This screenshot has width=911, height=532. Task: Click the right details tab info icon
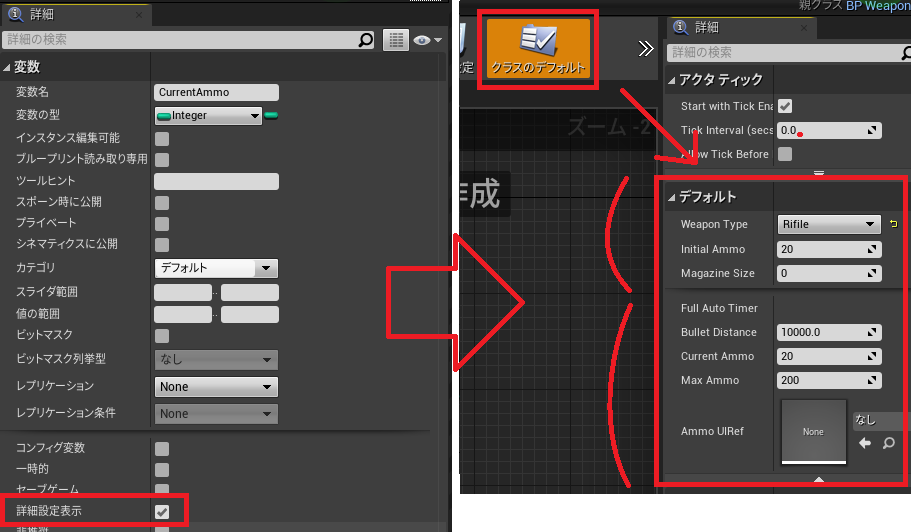tap(680, 27)
